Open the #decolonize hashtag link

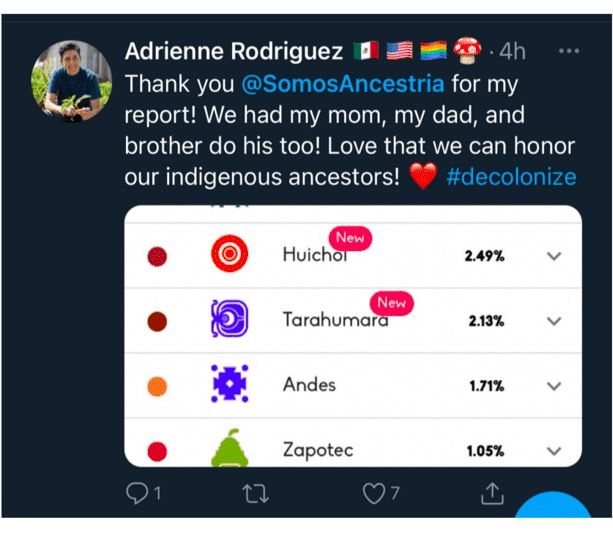coord(511,177)
